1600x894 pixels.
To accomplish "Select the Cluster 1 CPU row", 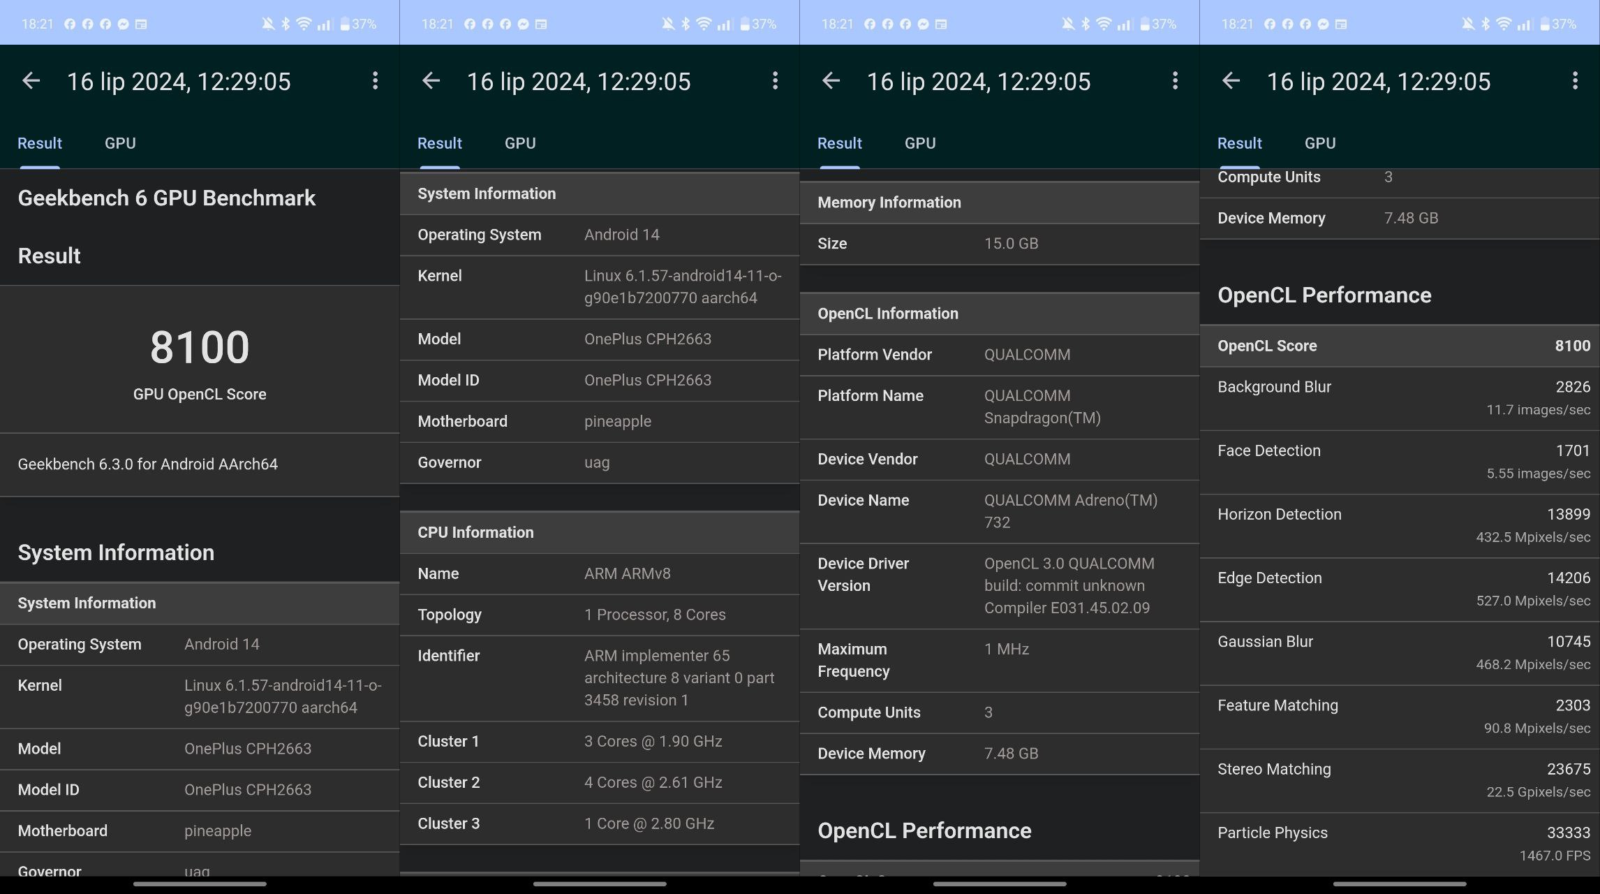I will click(x=599, y=741).
